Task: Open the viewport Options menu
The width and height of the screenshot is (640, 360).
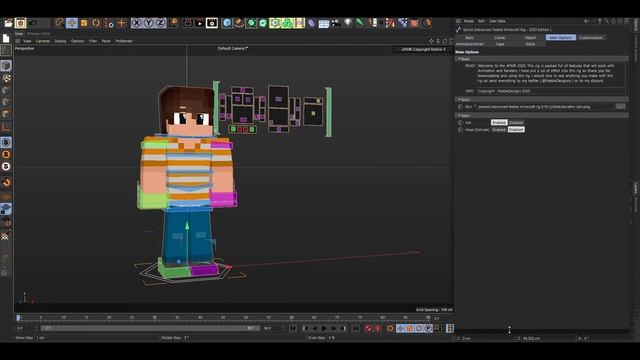Action: 78,41
